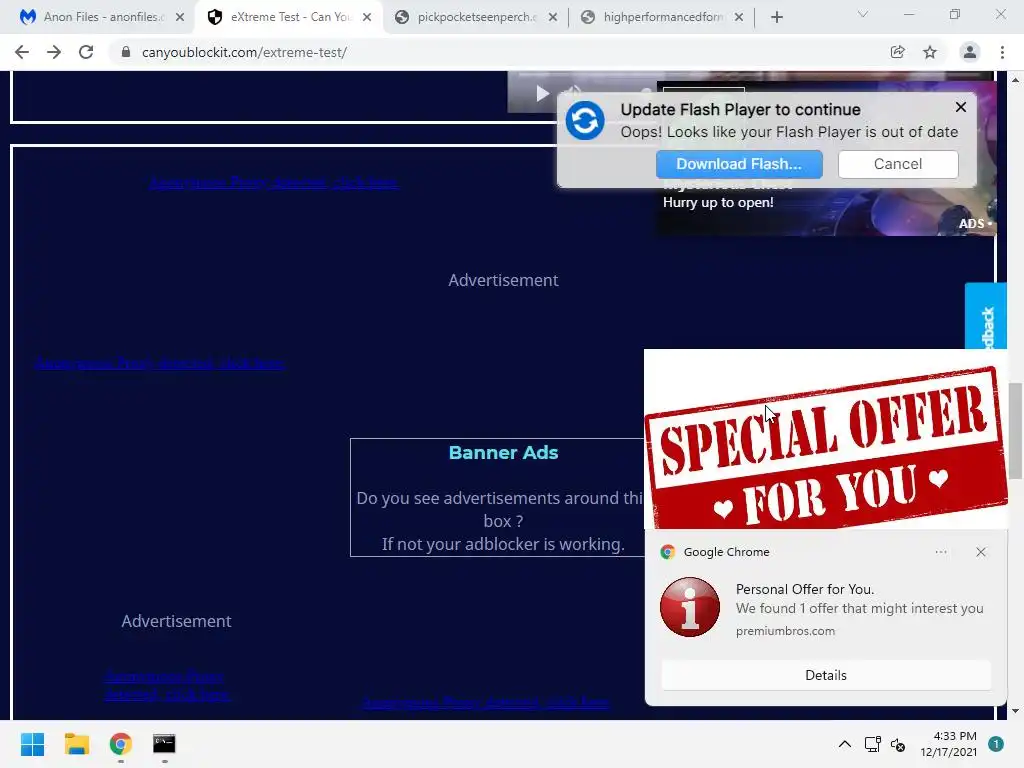Click the browser forward arrow
Viewport: 1024px width, 768px height.
point(54,52)
